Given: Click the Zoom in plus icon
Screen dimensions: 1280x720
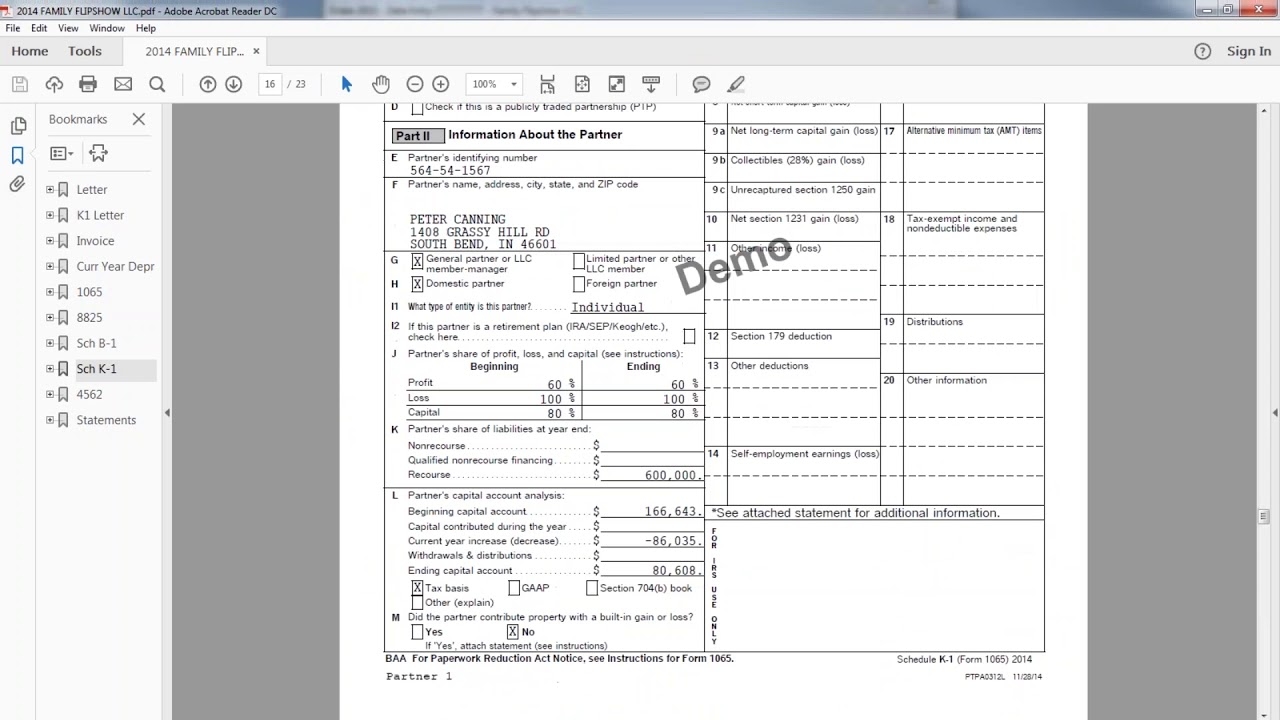Looking at the screenshot, I should pos(441,84).
